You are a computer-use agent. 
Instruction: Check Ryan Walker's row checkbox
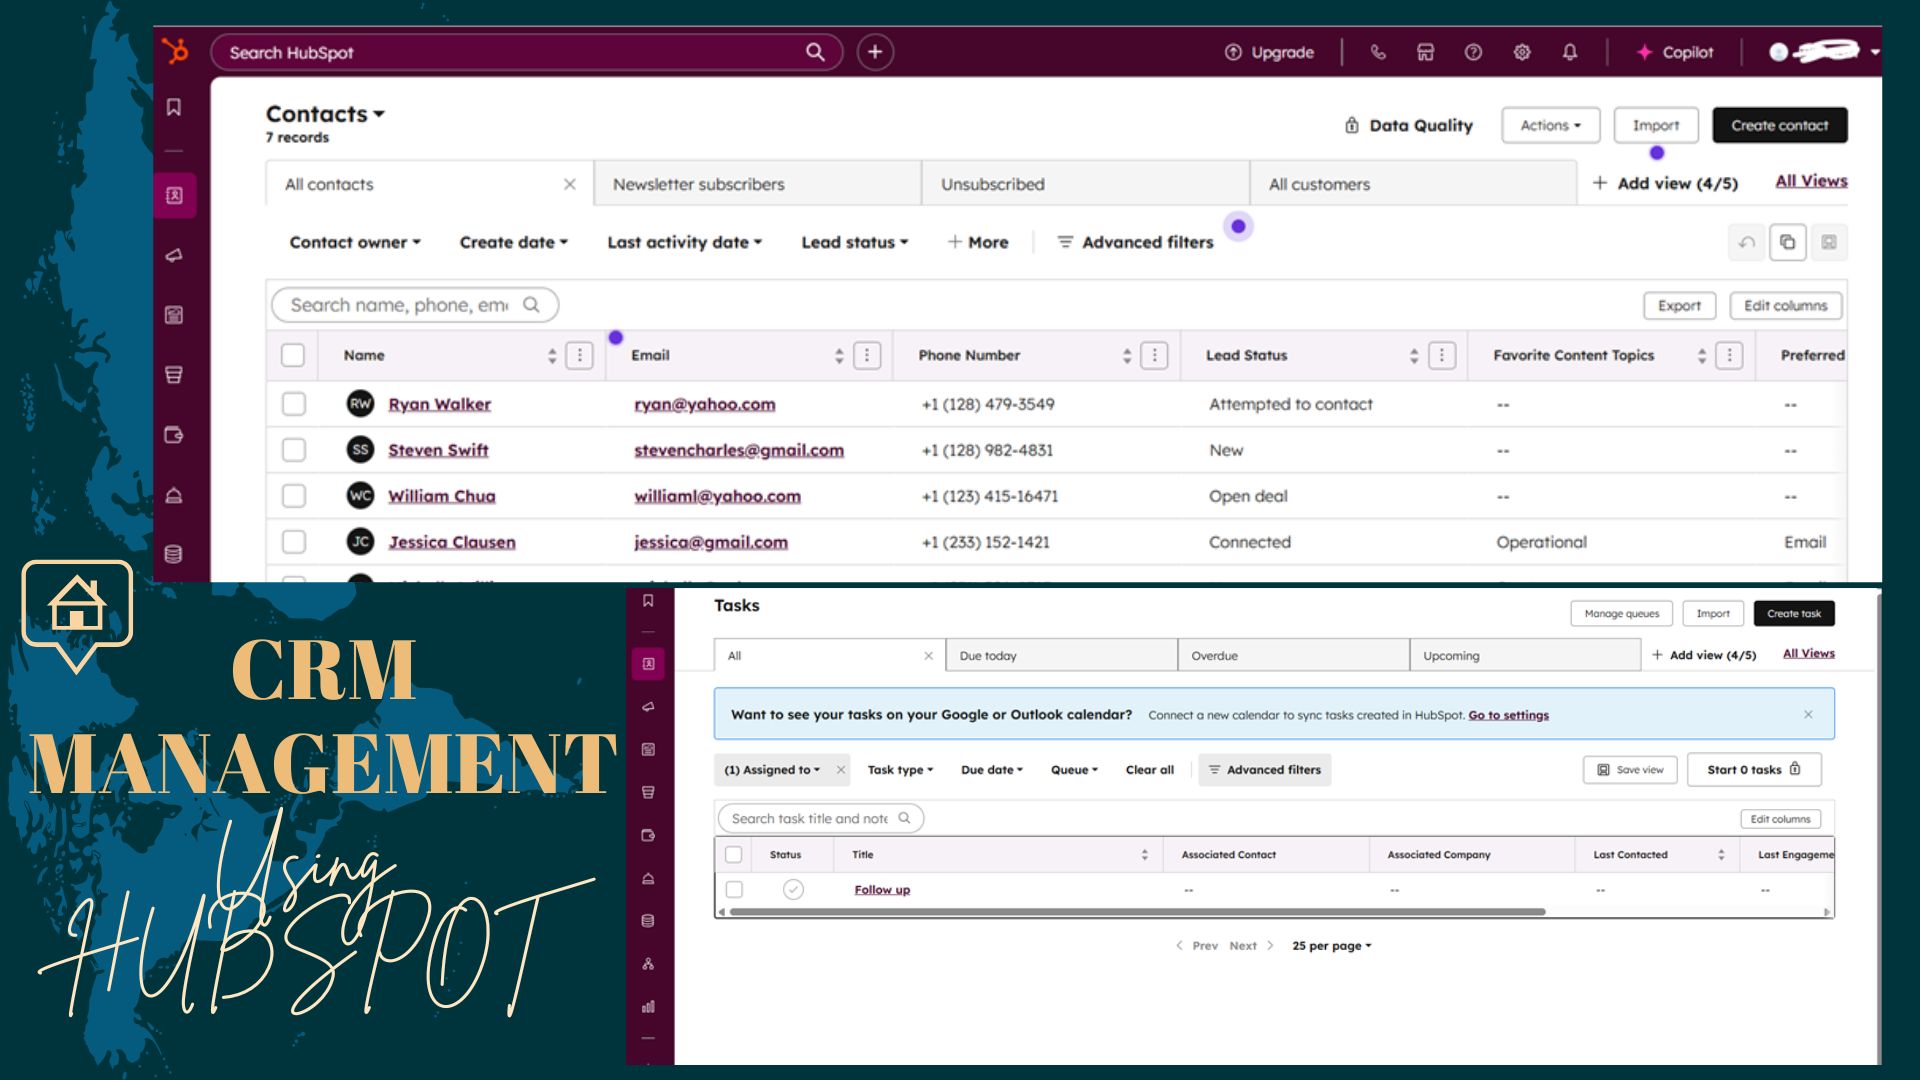pyautogui.click(x=293, y=404)
